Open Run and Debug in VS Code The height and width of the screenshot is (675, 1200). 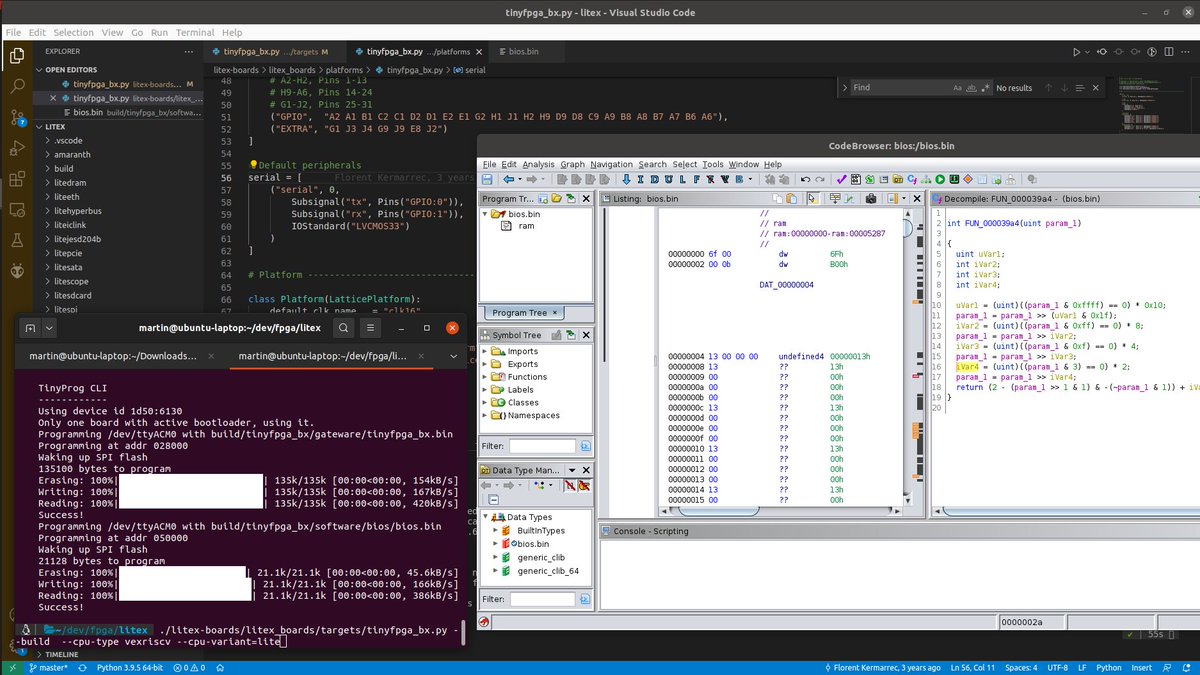coord(17,149)
